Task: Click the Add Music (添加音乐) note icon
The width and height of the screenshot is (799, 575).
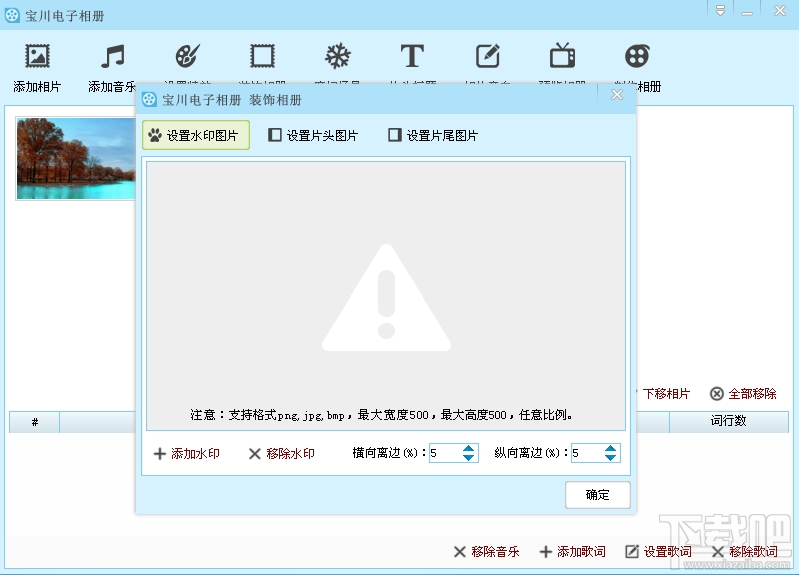Action: 113,56
